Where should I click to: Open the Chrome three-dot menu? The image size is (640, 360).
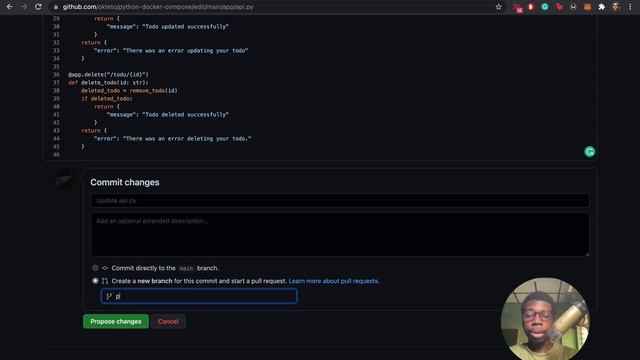point(630,7)
